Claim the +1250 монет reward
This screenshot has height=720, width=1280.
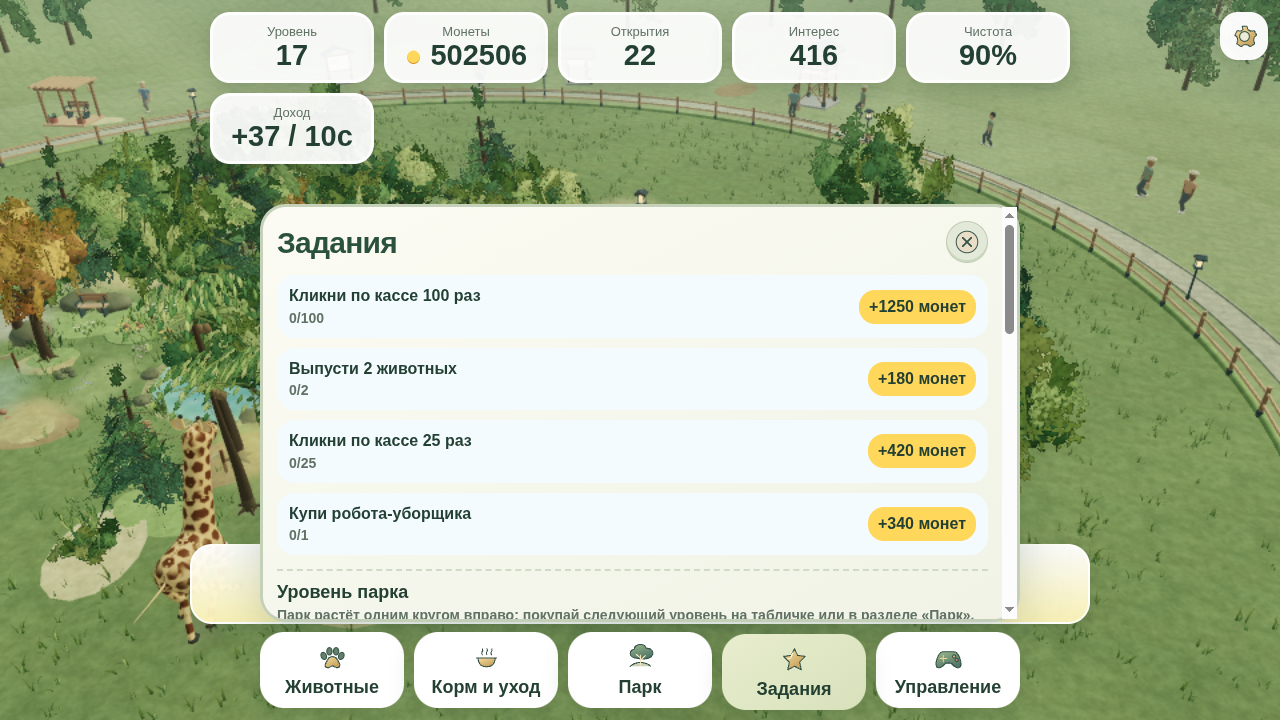pos(917,307)
